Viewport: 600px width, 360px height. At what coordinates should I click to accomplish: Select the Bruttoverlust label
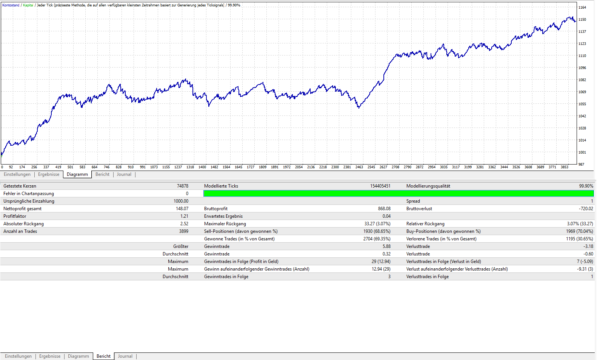tap(419, 209)
